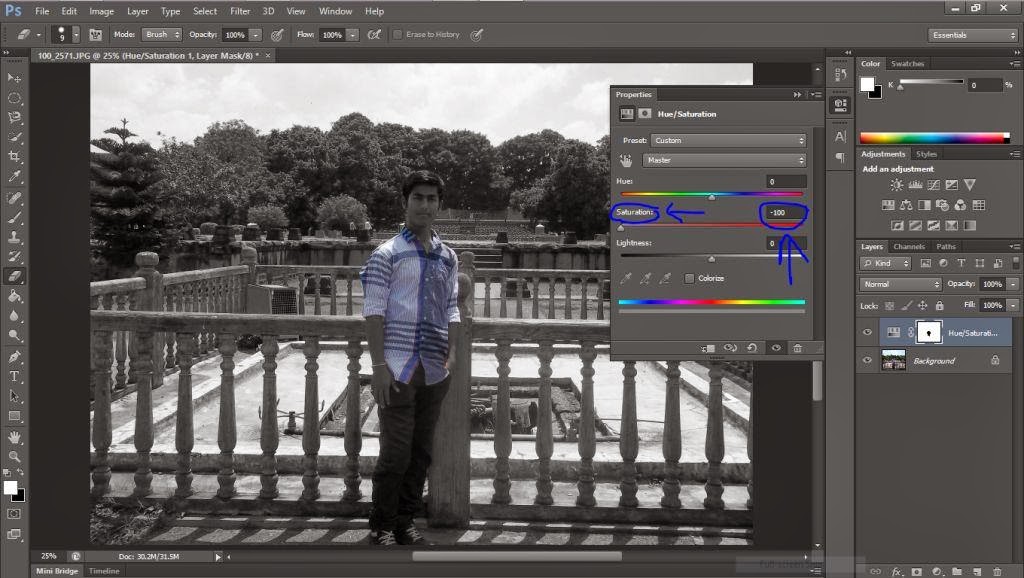Add a Curves adjustment
The image size is (1024, 578).
click(933, 185)
